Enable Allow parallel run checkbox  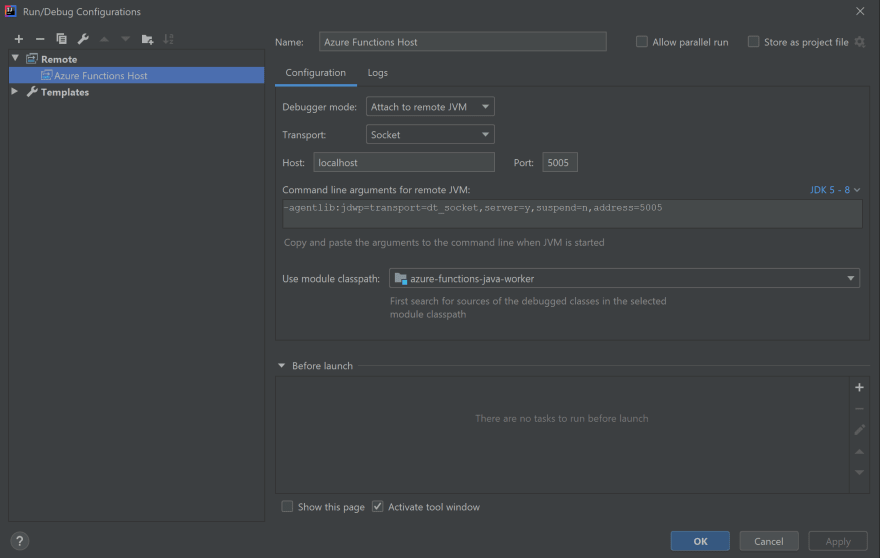[x=641, y=42]
